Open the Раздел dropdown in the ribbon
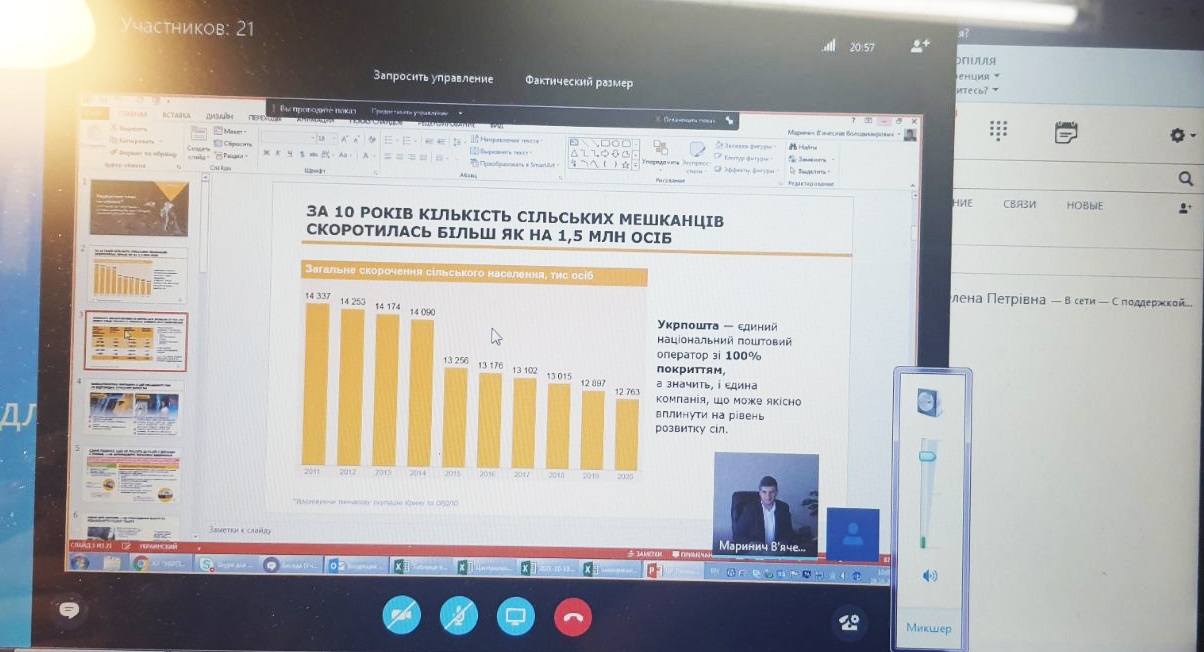 232,156
